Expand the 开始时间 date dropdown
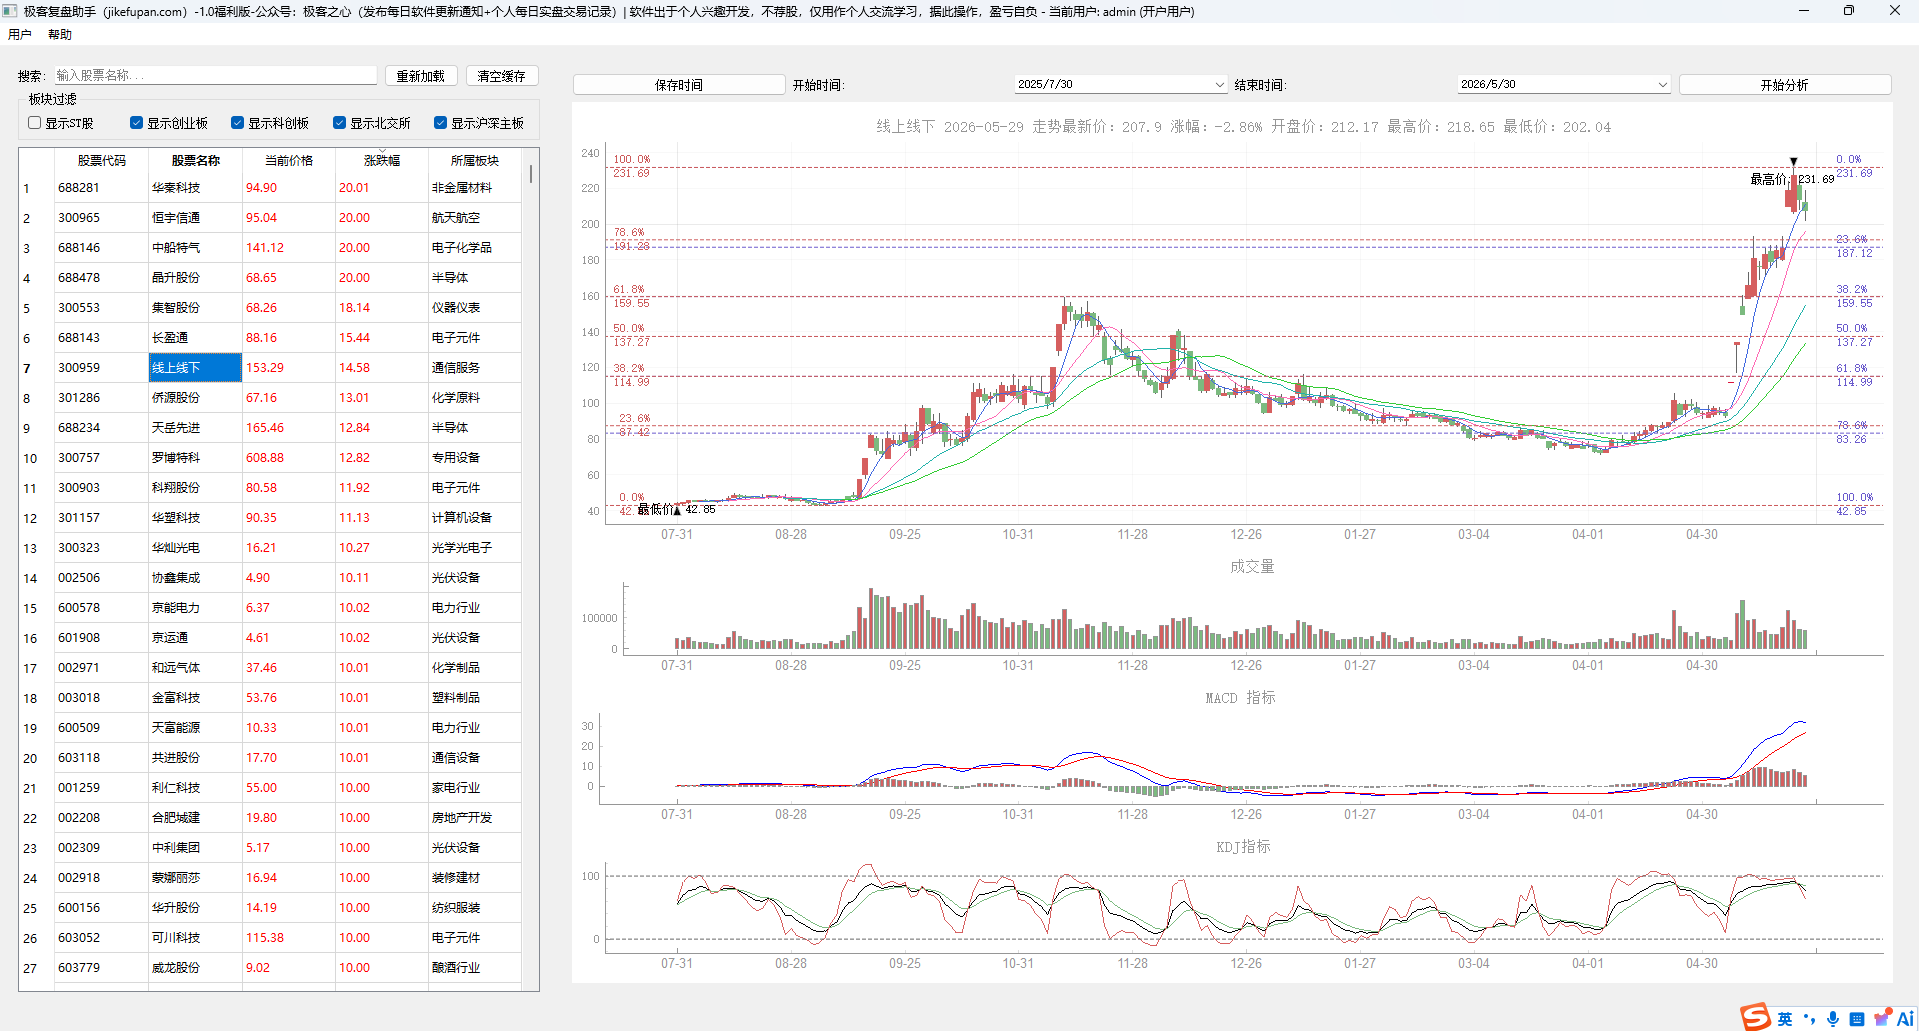Screen dimensions: 1919x1031 1219,85
